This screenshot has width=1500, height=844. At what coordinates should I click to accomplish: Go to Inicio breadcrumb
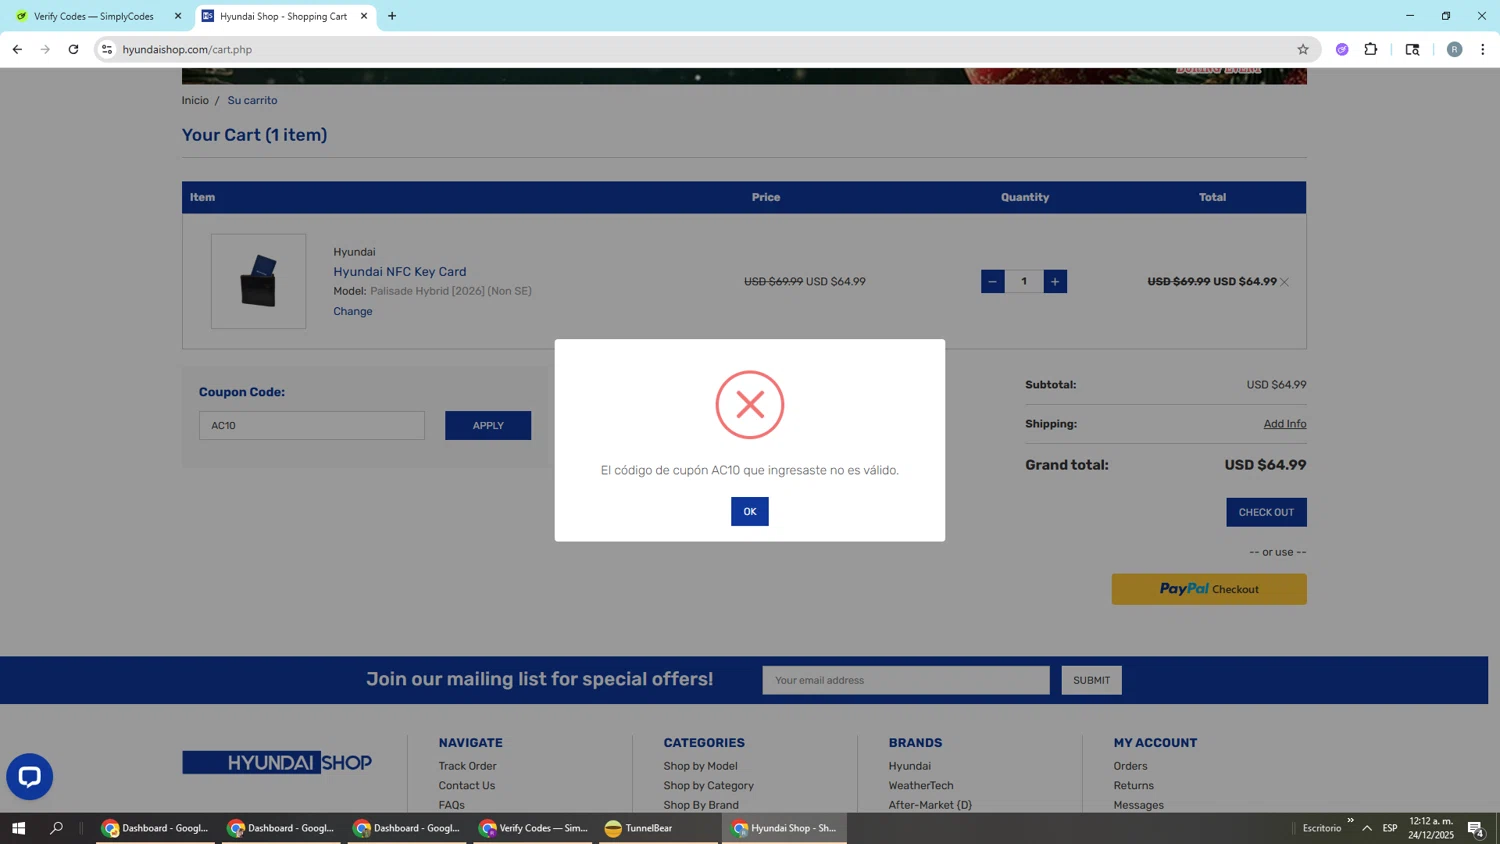(195, 100)
